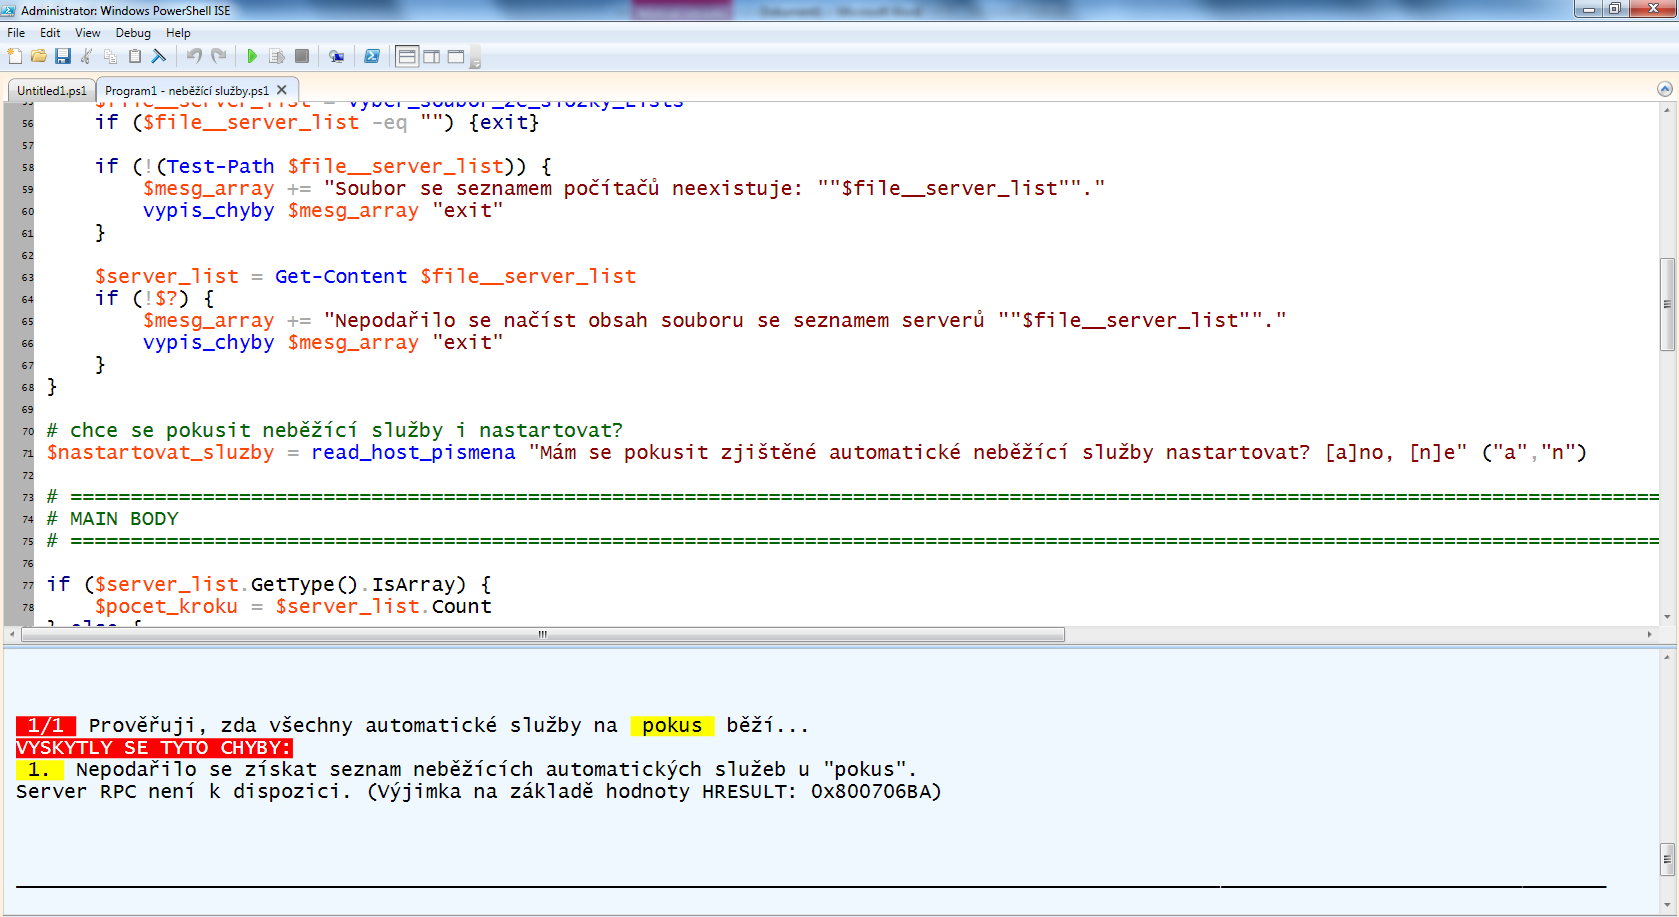The image size is (1679, 917).
Task: Click 'read_host_pismena' function call
Action: tap(413, 452)
